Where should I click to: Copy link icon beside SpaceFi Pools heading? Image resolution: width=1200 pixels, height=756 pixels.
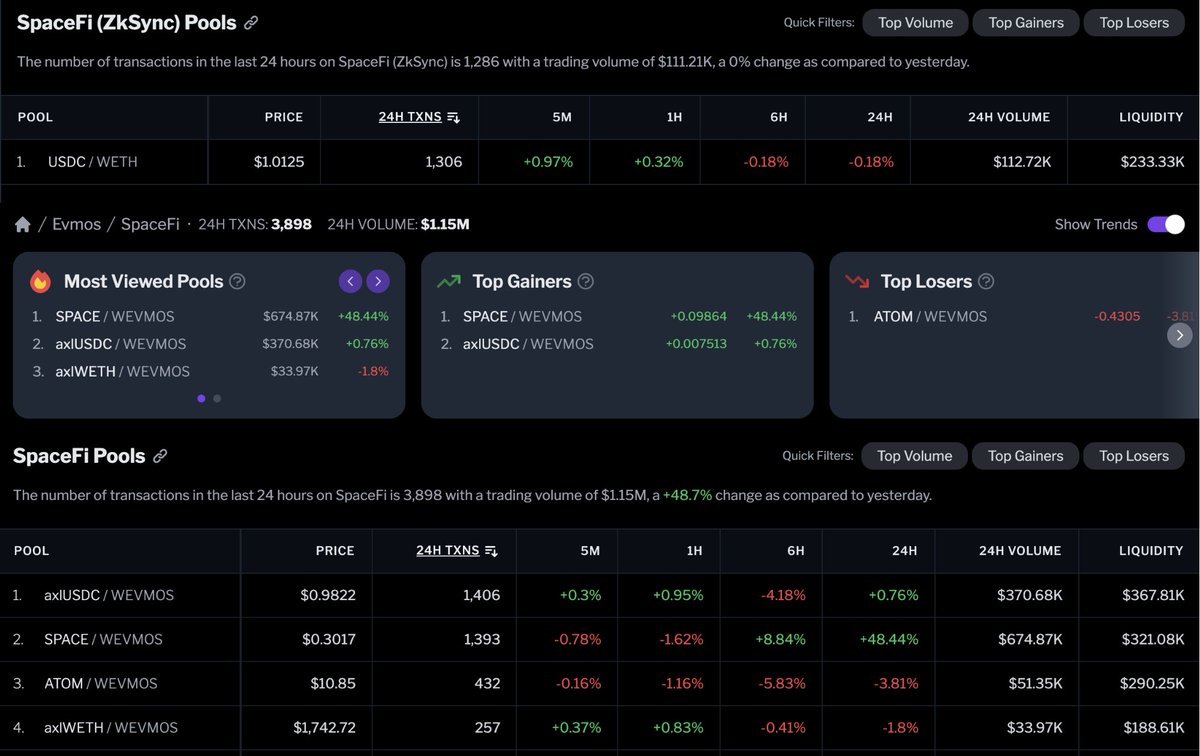[160, 456]
